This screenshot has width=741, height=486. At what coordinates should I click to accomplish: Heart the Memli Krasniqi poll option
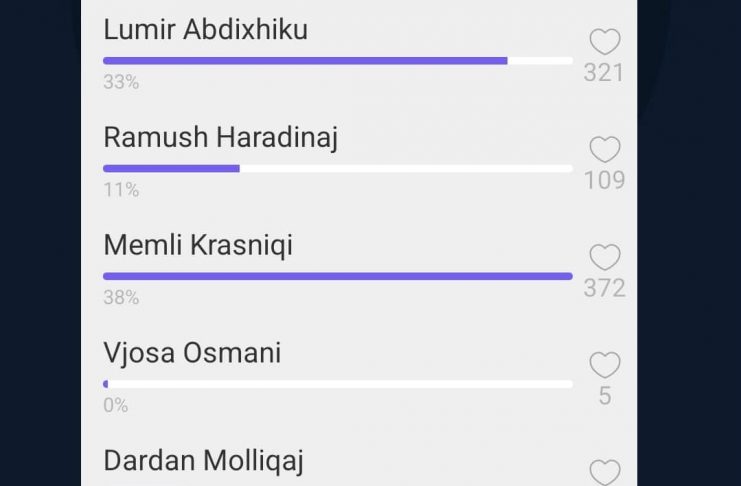pyautogui.click(x=604, y=257)
